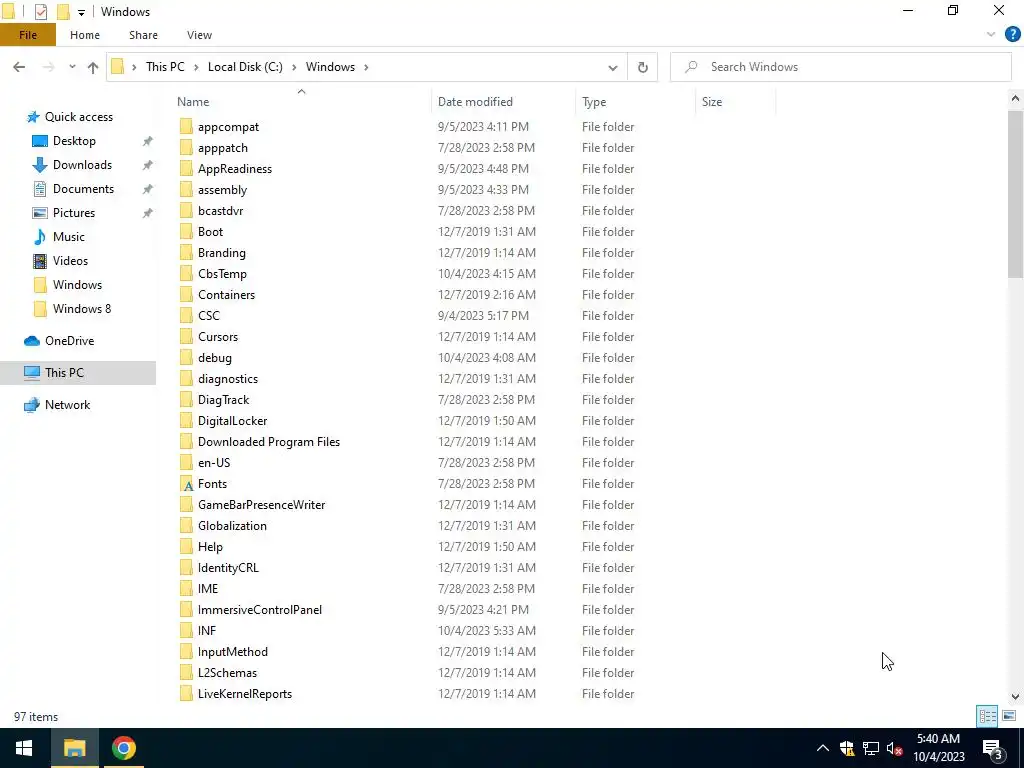
Task: Navigate to This PC breadcrumb
Action: click(x=165, y=67)
